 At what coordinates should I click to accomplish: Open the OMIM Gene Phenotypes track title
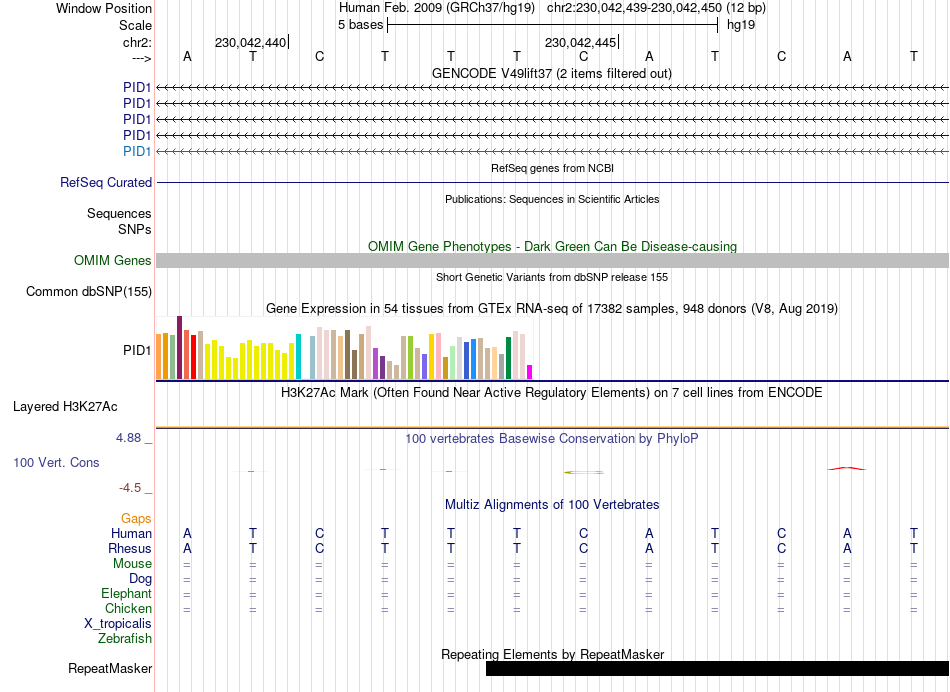coord(552,247)
